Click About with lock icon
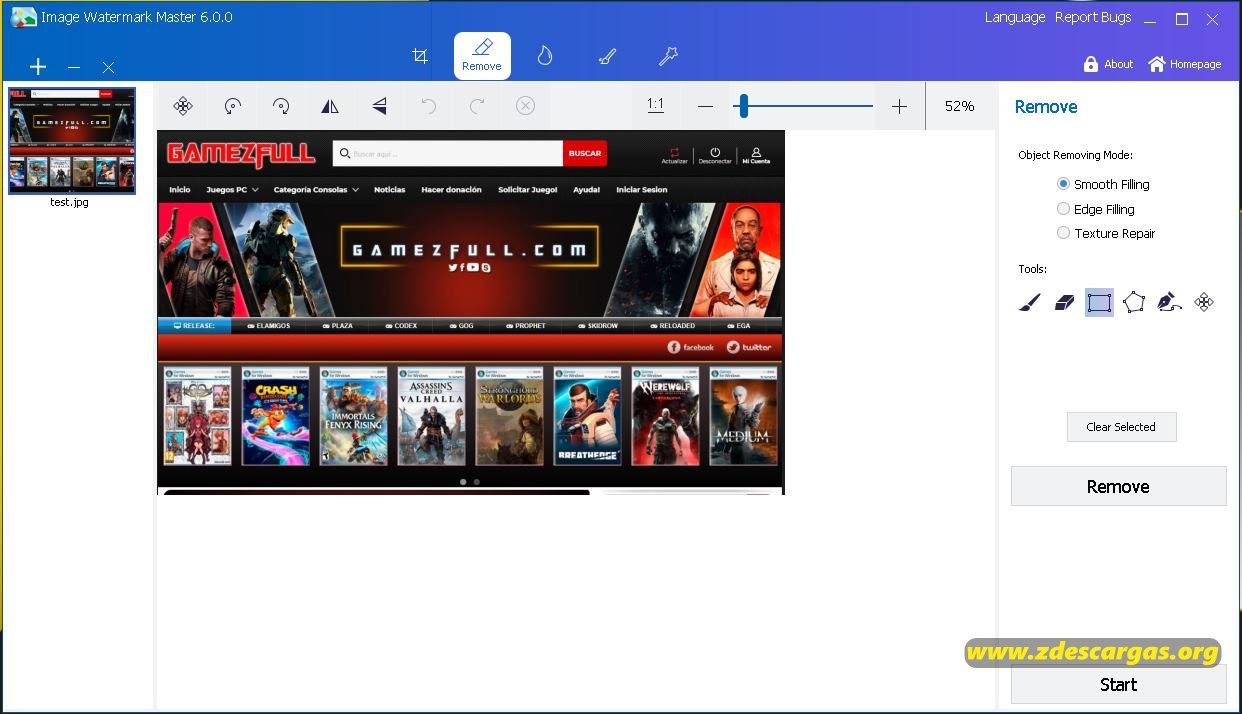This screenshot has height=714, width=1242. click(1108, 64)
